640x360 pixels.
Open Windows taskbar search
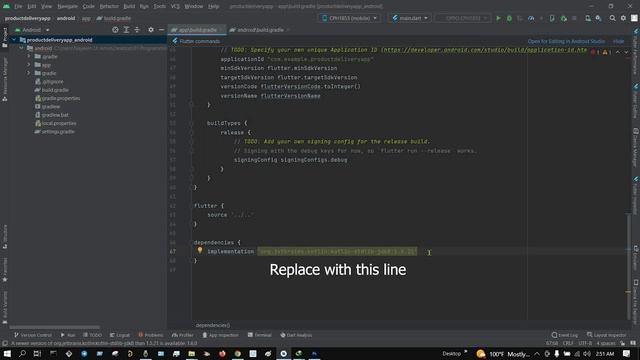tap(22, 353)
